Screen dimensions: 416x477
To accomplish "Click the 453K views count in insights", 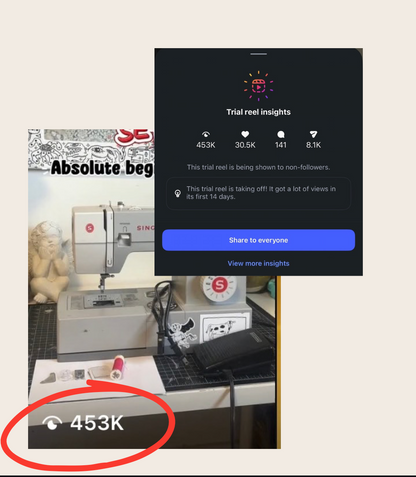I will click(206, 145).
